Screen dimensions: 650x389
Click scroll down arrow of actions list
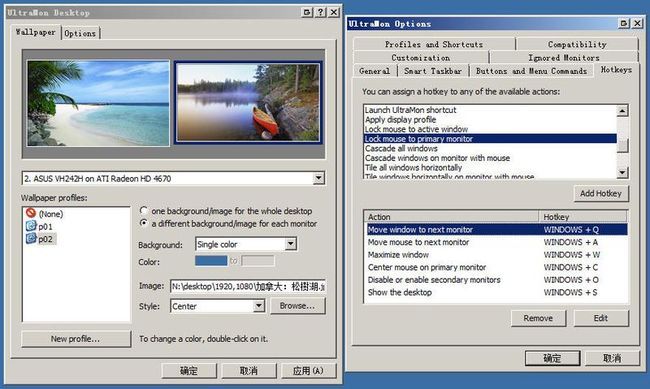(622, 172)
